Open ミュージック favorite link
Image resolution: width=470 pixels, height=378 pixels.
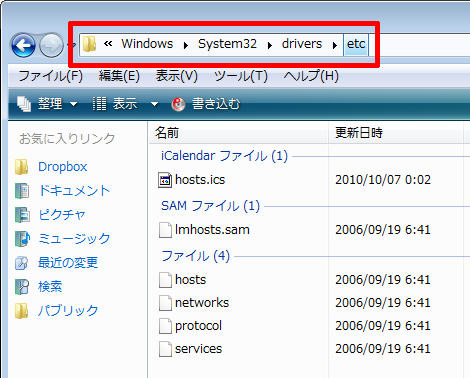(x=74, y=239)
